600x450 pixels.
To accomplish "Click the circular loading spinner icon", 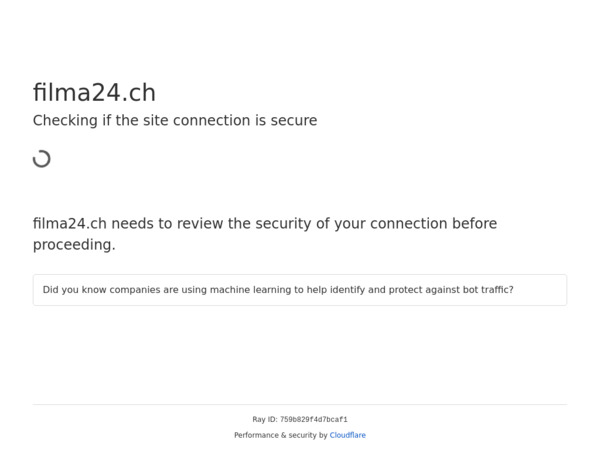I will pos(42,159).
